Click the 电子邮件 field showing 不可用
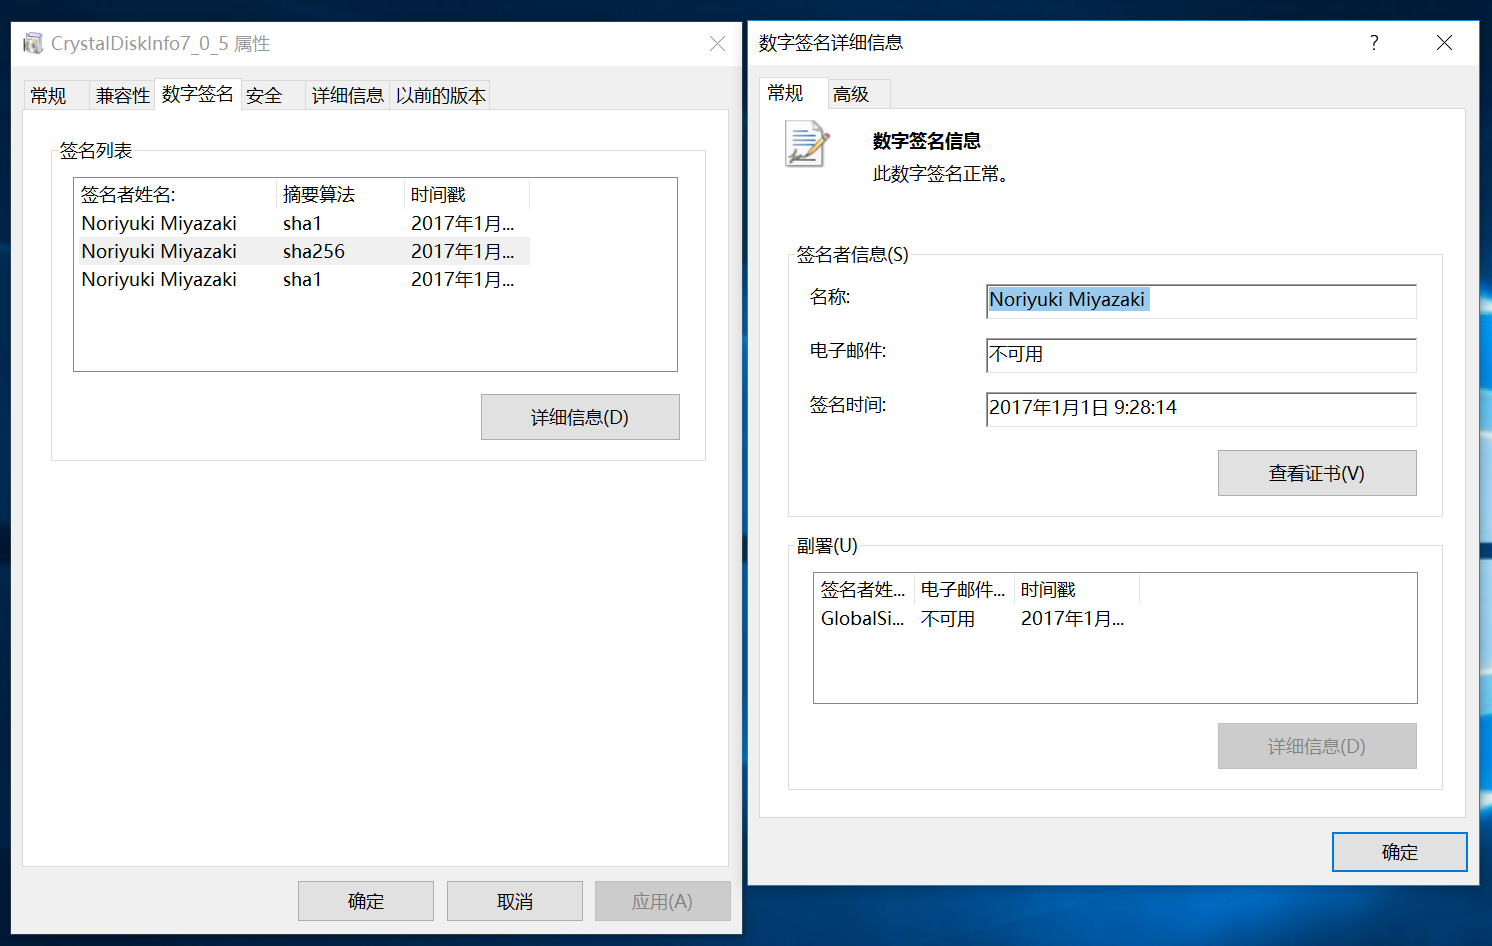1492x946 pixels. tap(1201, 354)
